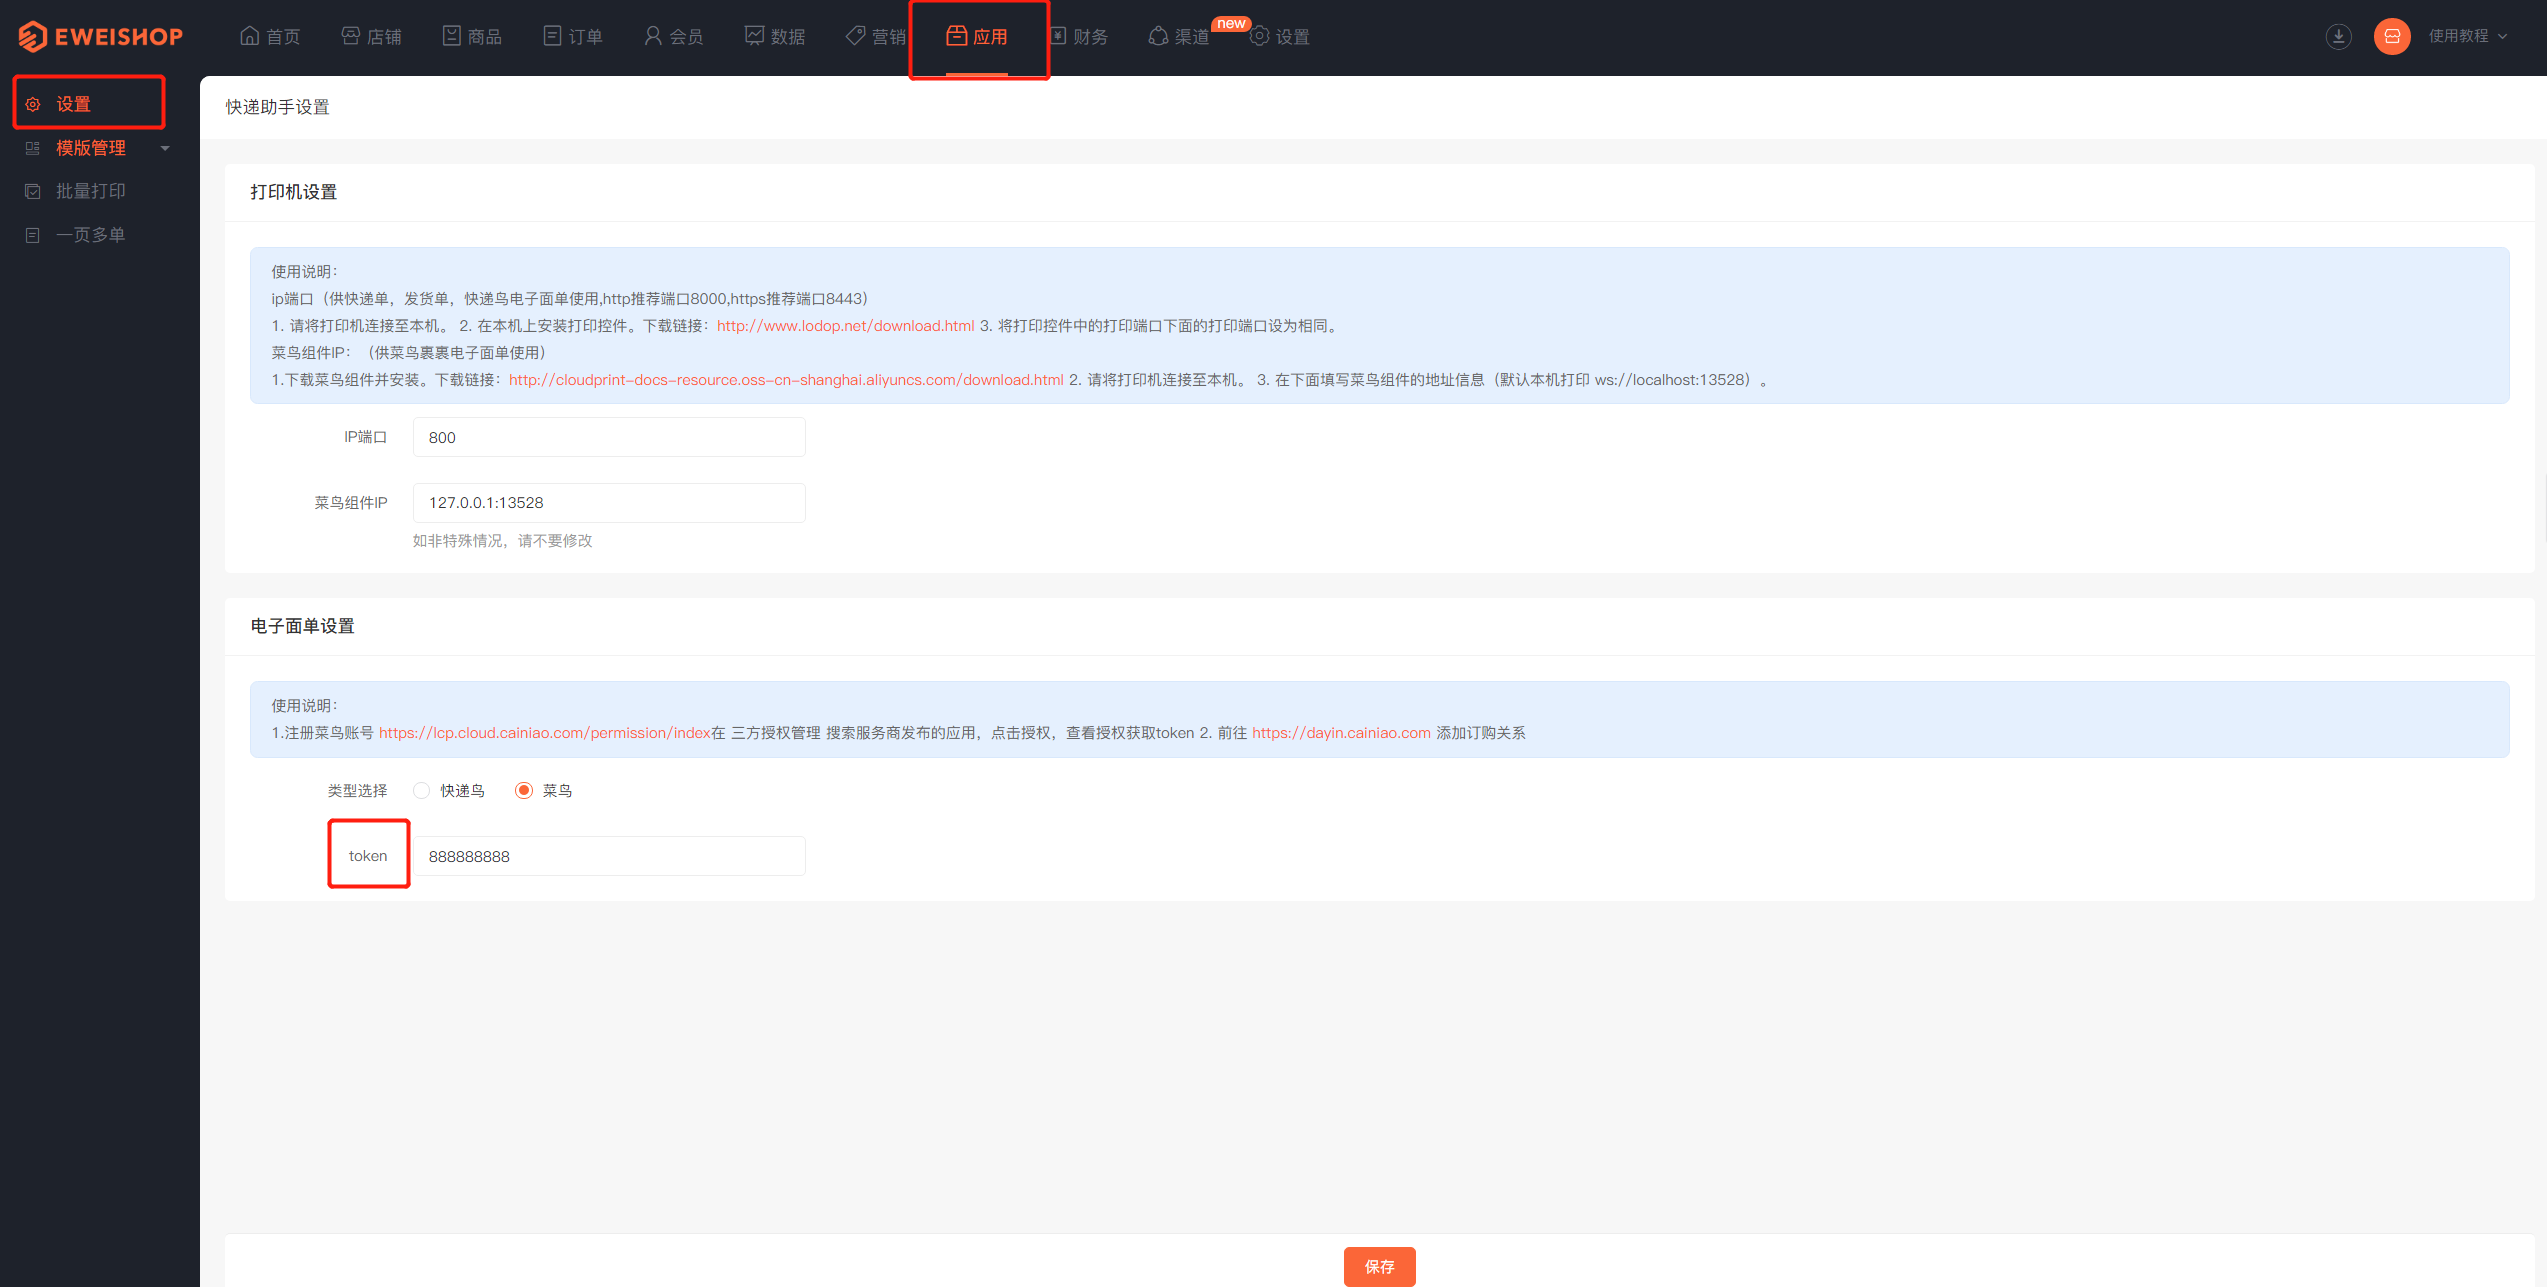This screenshot has width=2547, height=1287.
Task: Click the 一页多单 sidebar icon
Action: 33,235
